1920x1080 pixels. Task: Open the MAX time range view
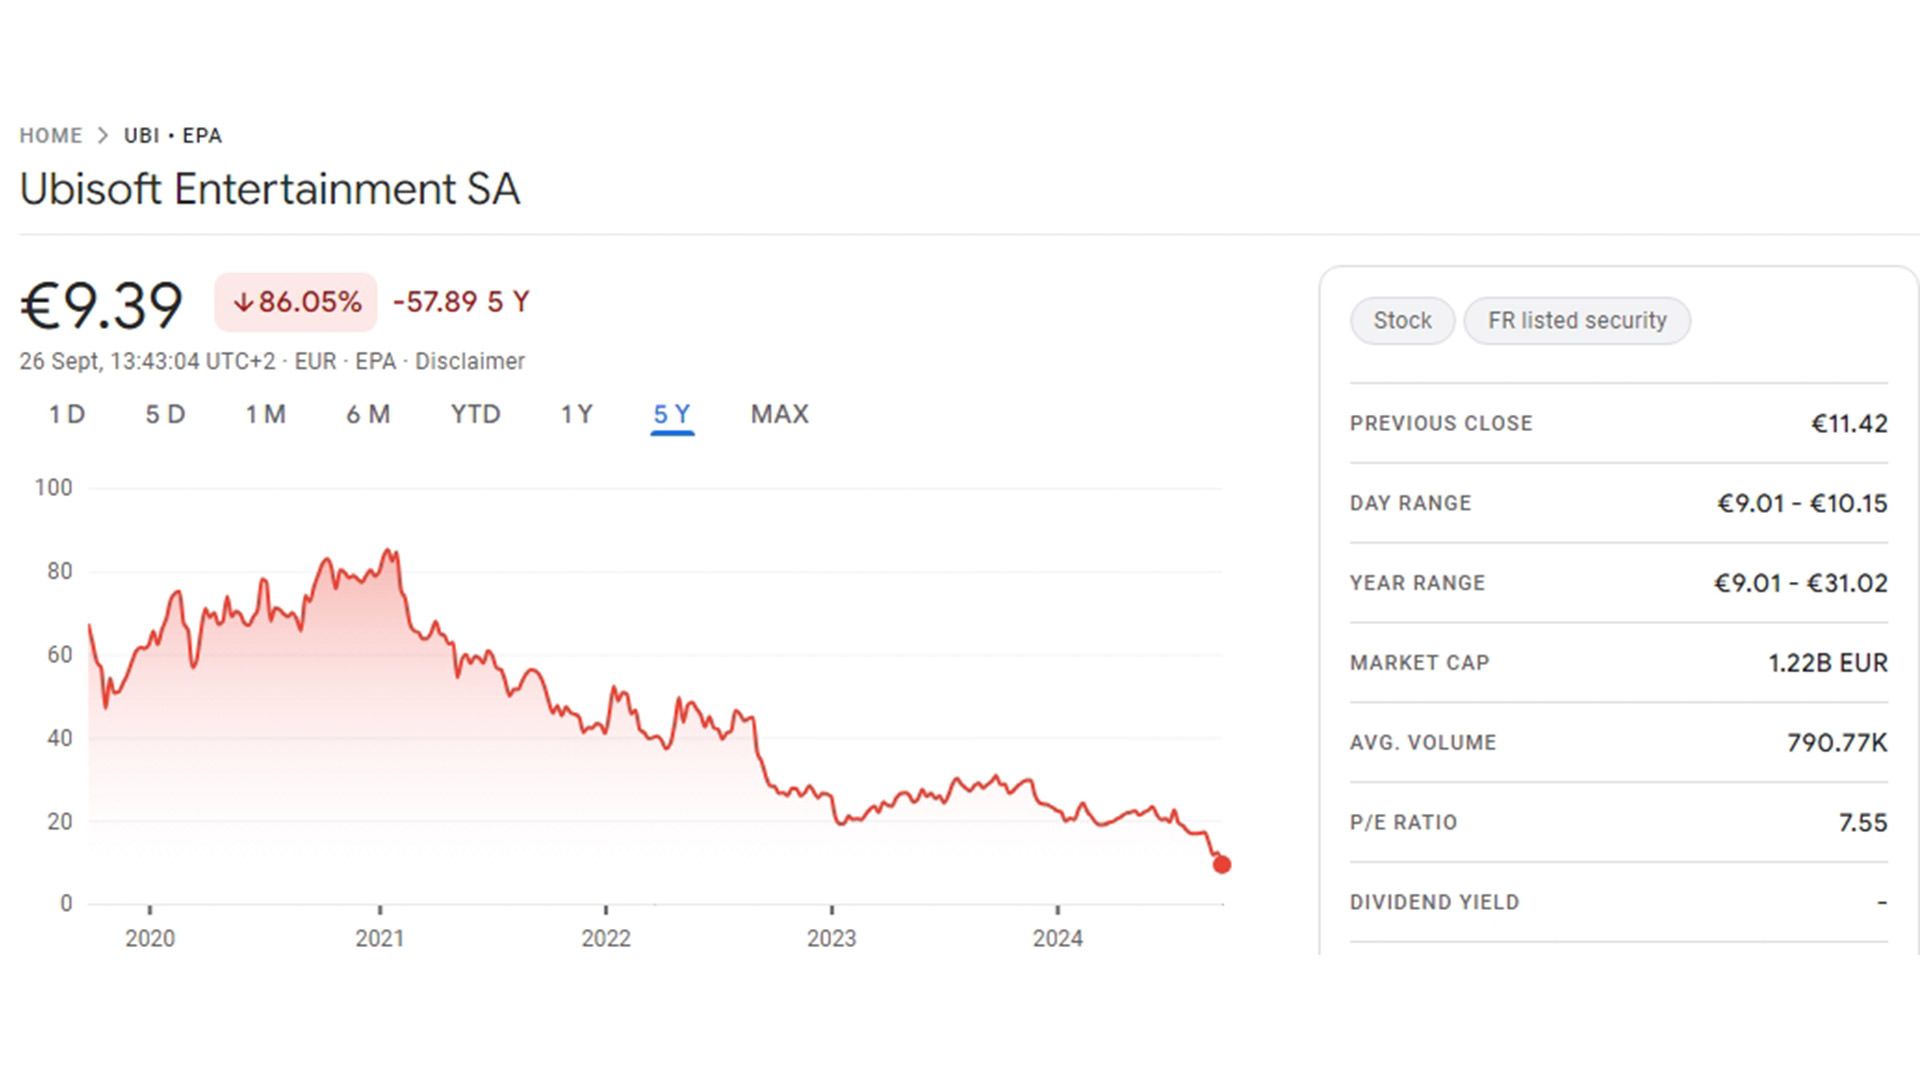click(x=780, y=414)
